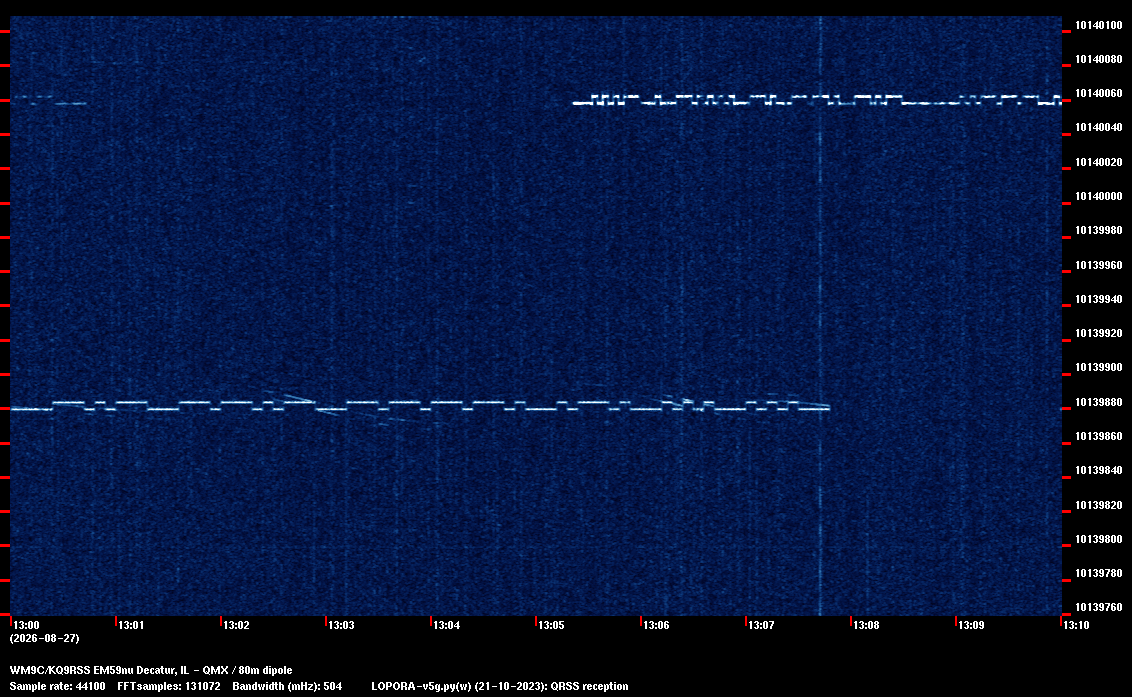Click the LOPORA-v5g.py QRSS reception text
The width and height of the screenshot is (1132, 697).
500,686
